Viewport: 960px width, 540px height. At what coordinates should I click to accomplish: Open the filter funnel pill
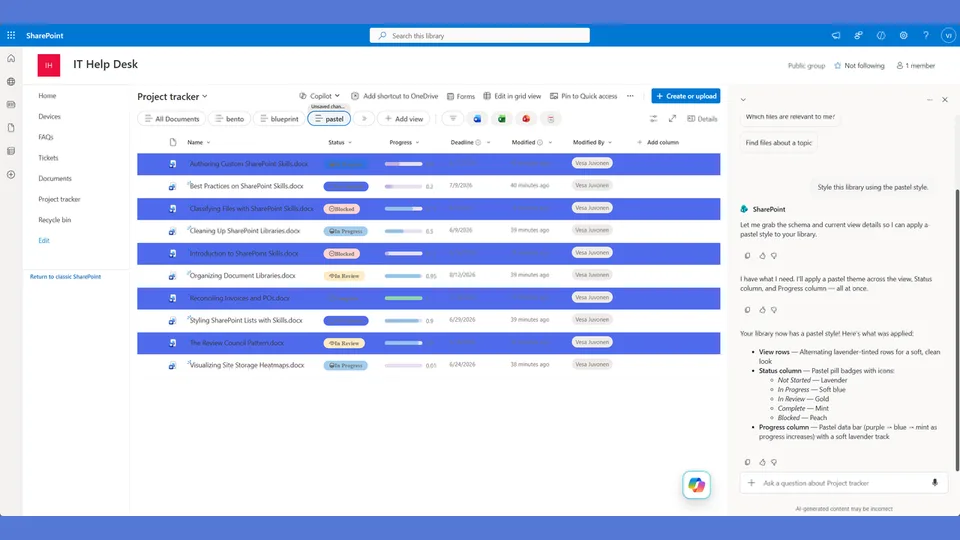[452, 119]
